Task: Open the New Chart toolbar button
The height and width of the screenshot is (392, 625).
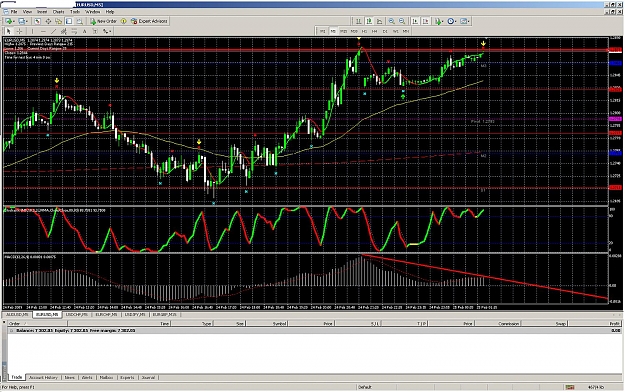Action: [10, 21]
